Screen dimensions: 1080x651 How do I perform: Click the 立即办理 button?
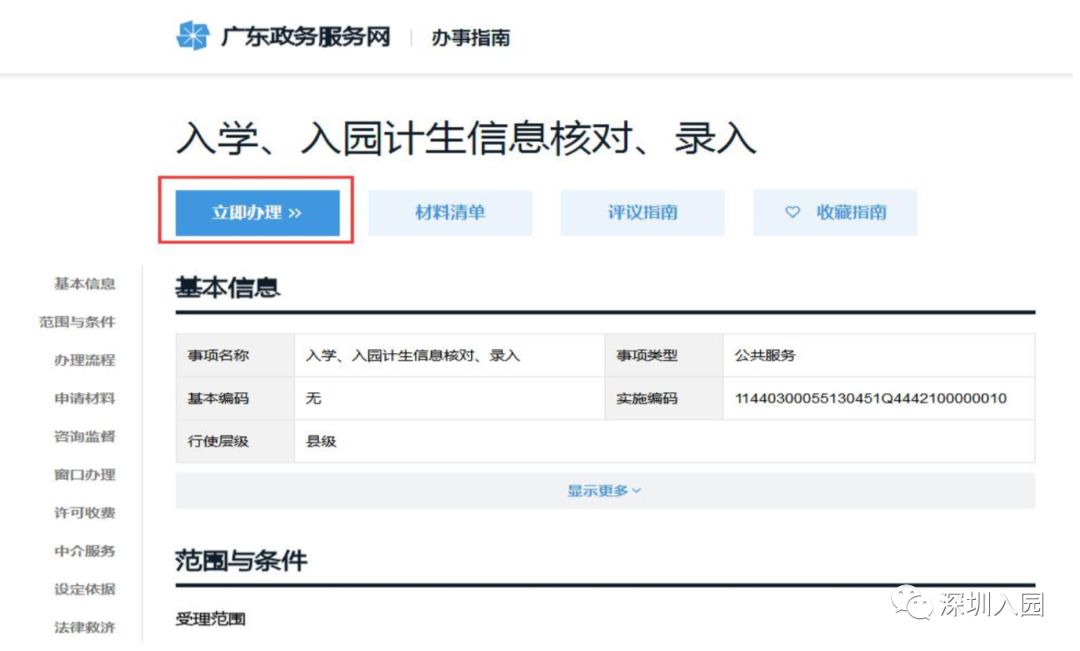(x=257, y=212)
